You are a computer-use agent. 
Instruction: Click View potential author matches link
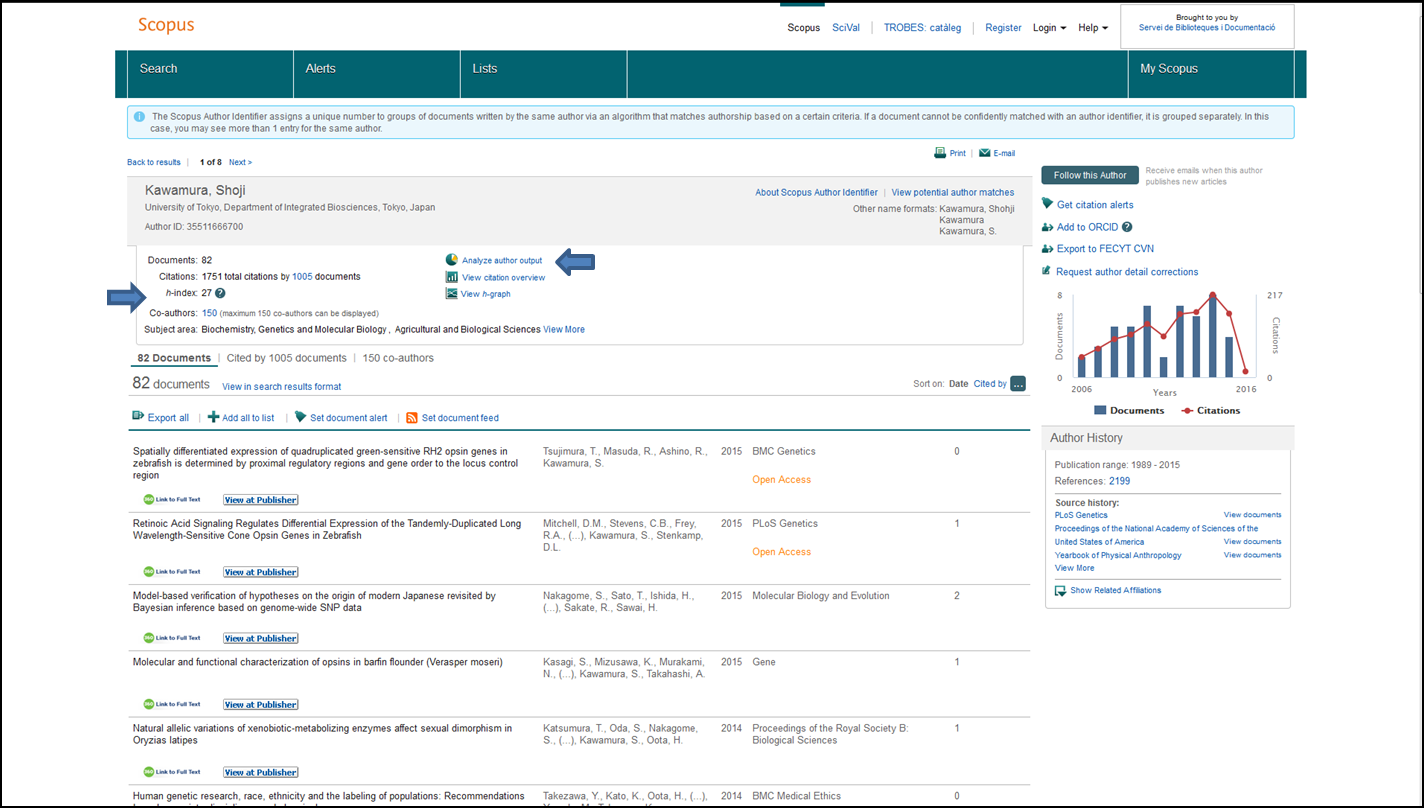coord(952,192)
